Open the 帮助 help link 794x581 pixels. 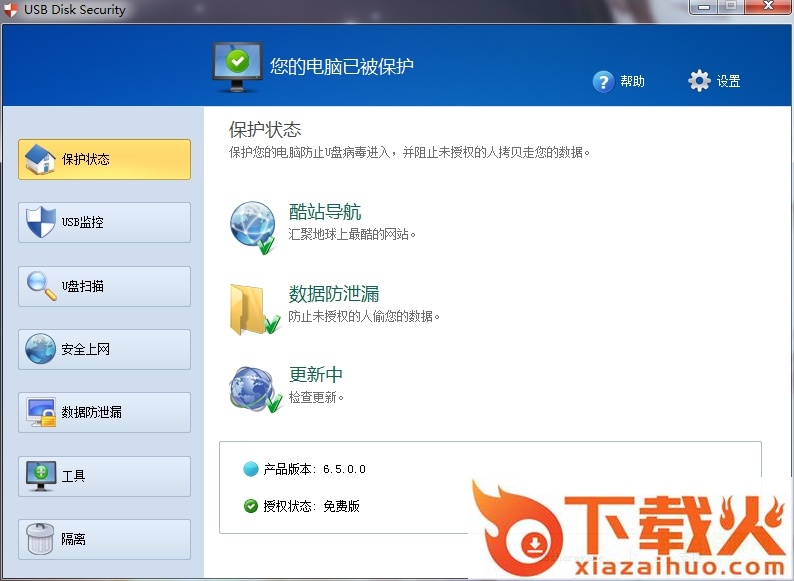[632, 81]
